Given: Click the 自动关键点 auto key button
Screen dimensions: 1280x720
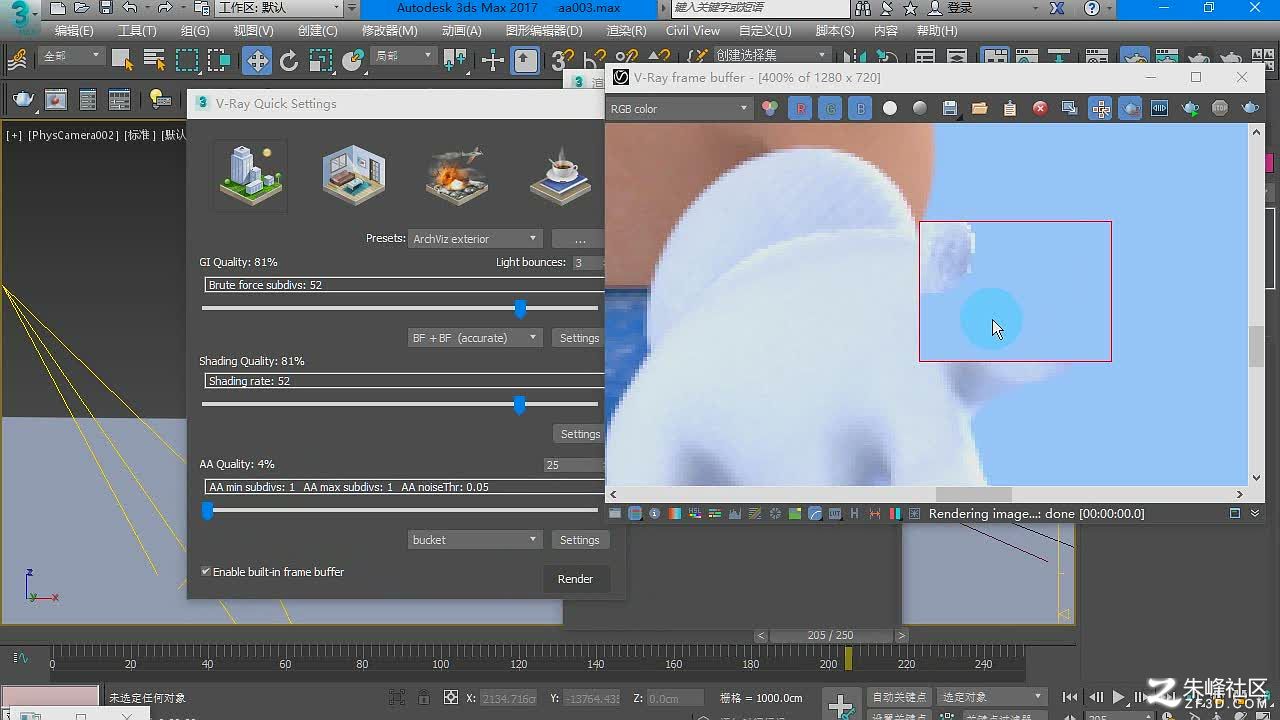Looking at the screenshot, I should pyautogui.click(x=899, y=697).
